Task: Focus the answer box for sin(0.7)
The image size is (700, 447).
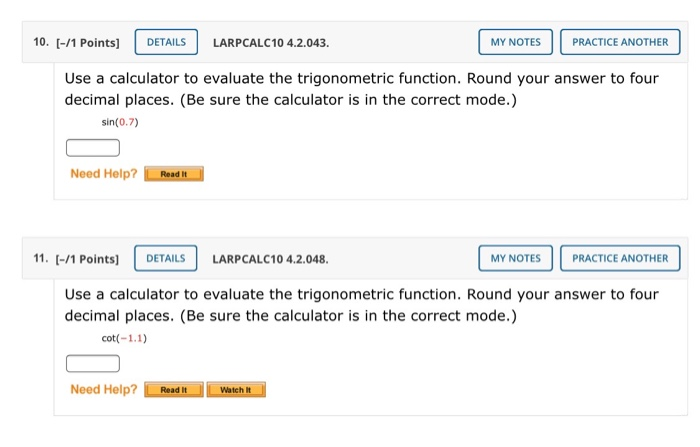Action: pyautogui.click(x=93, y=148)
